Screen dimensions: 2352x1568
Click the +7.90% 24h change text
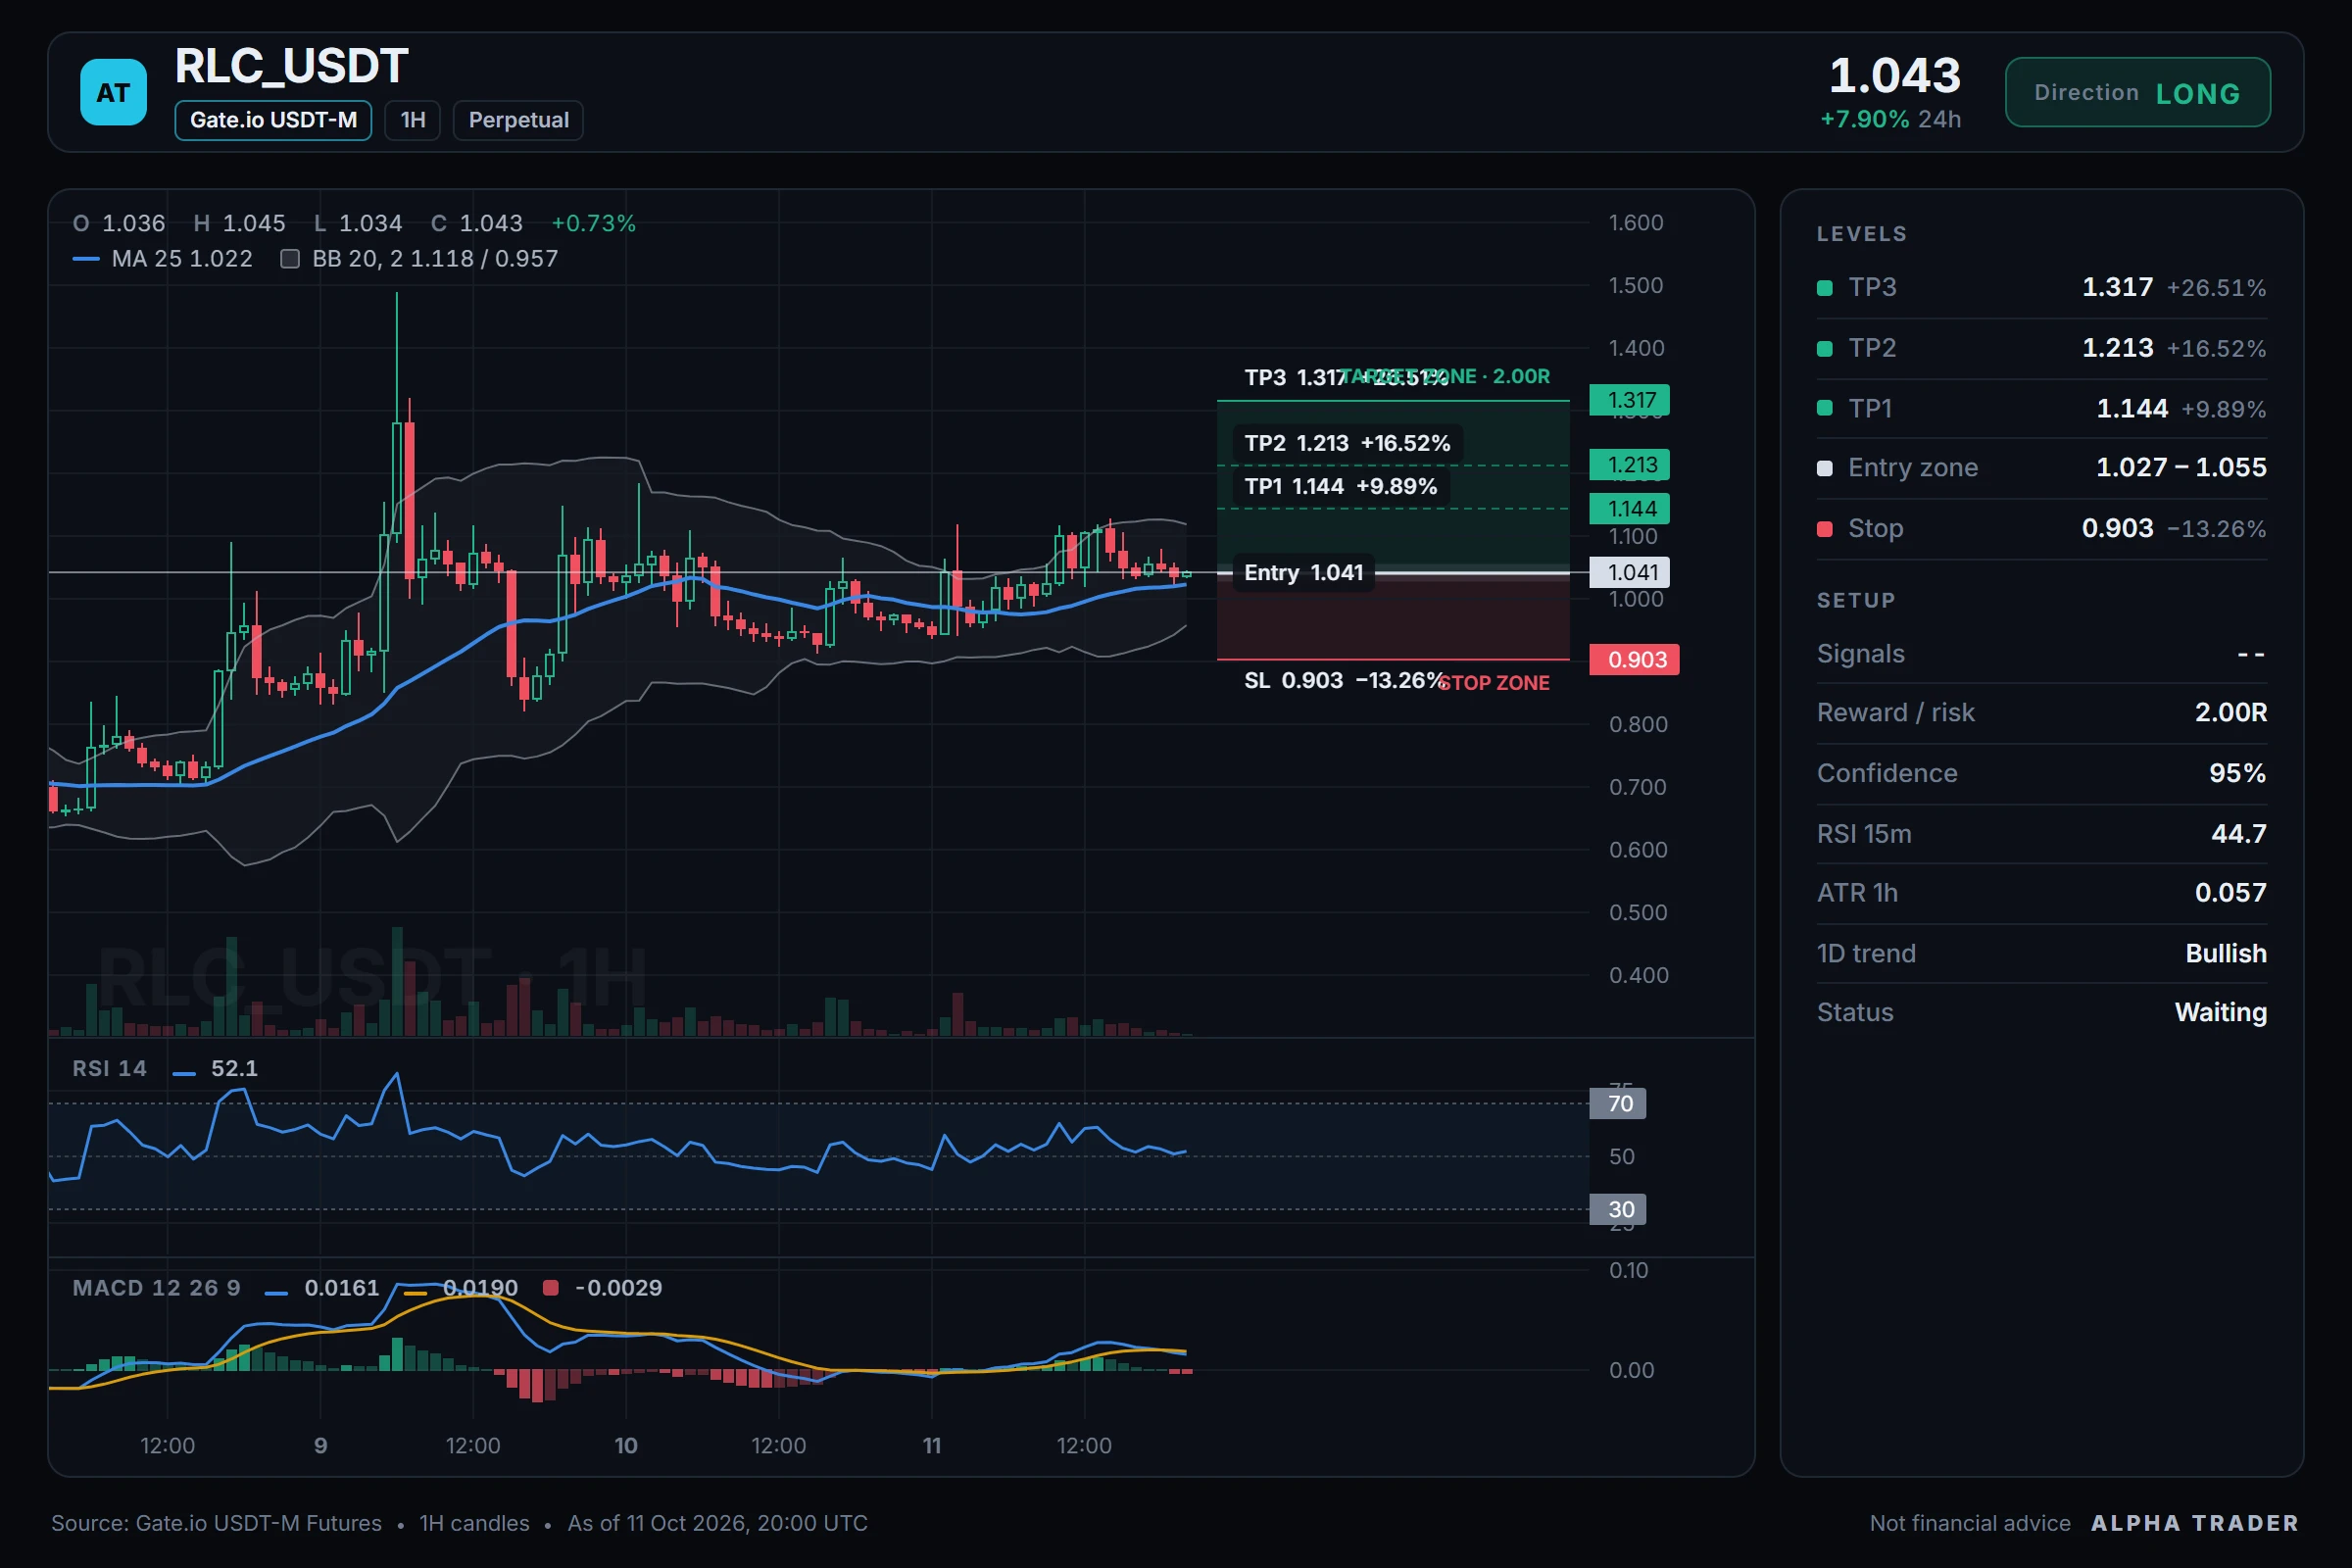1890,120
